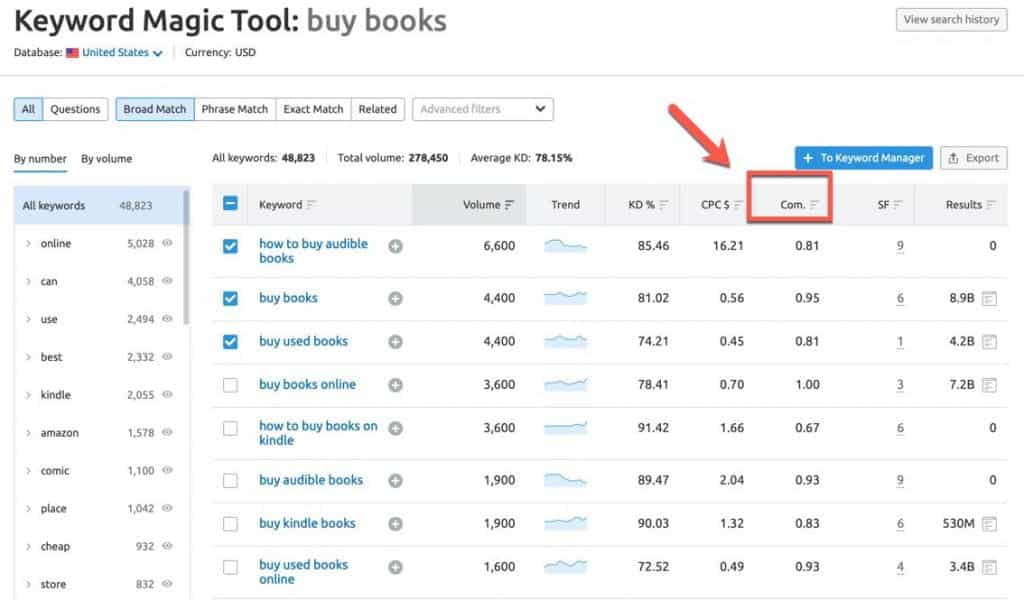Screen dimensions: 1024x600
Task: Open the Advanced filters dropdown
Action: click(483, 109)
